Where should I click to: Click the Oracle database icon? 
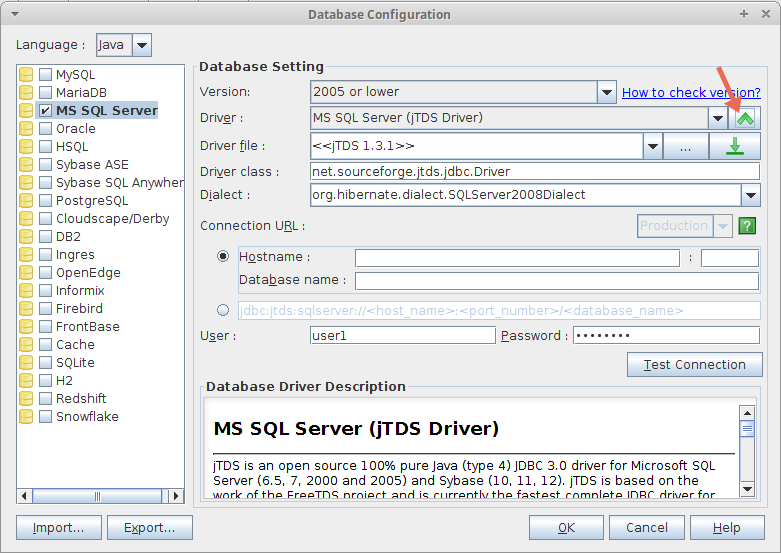(26, 129)
